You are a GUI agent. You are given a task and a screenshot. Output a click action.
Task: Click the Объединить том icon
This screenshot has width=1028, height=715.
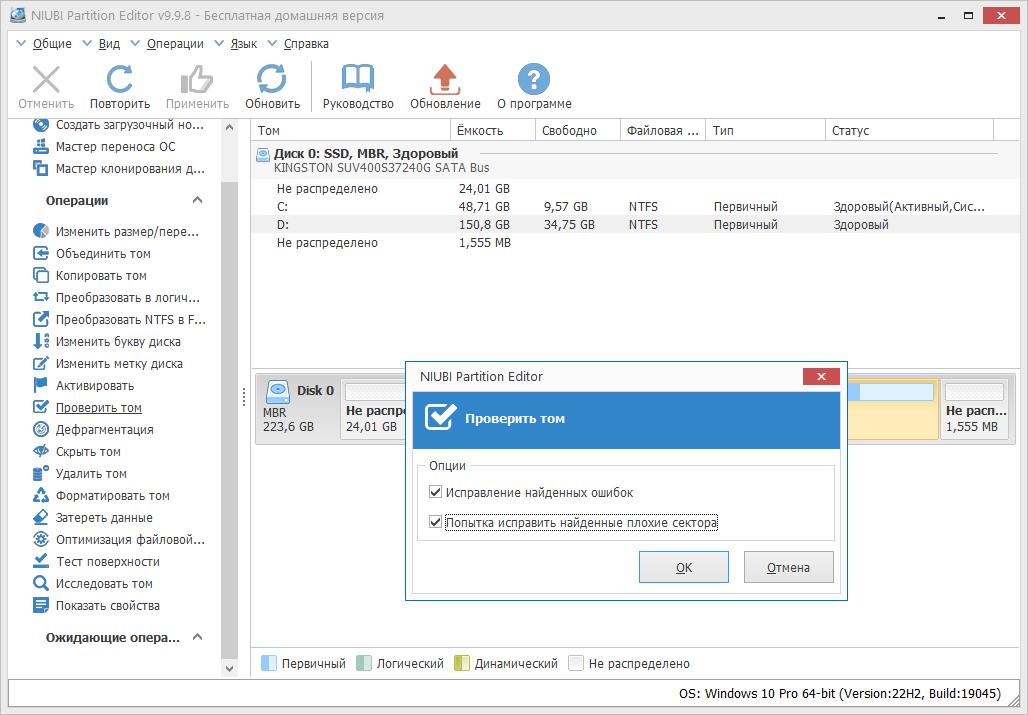tap(41, 254)
